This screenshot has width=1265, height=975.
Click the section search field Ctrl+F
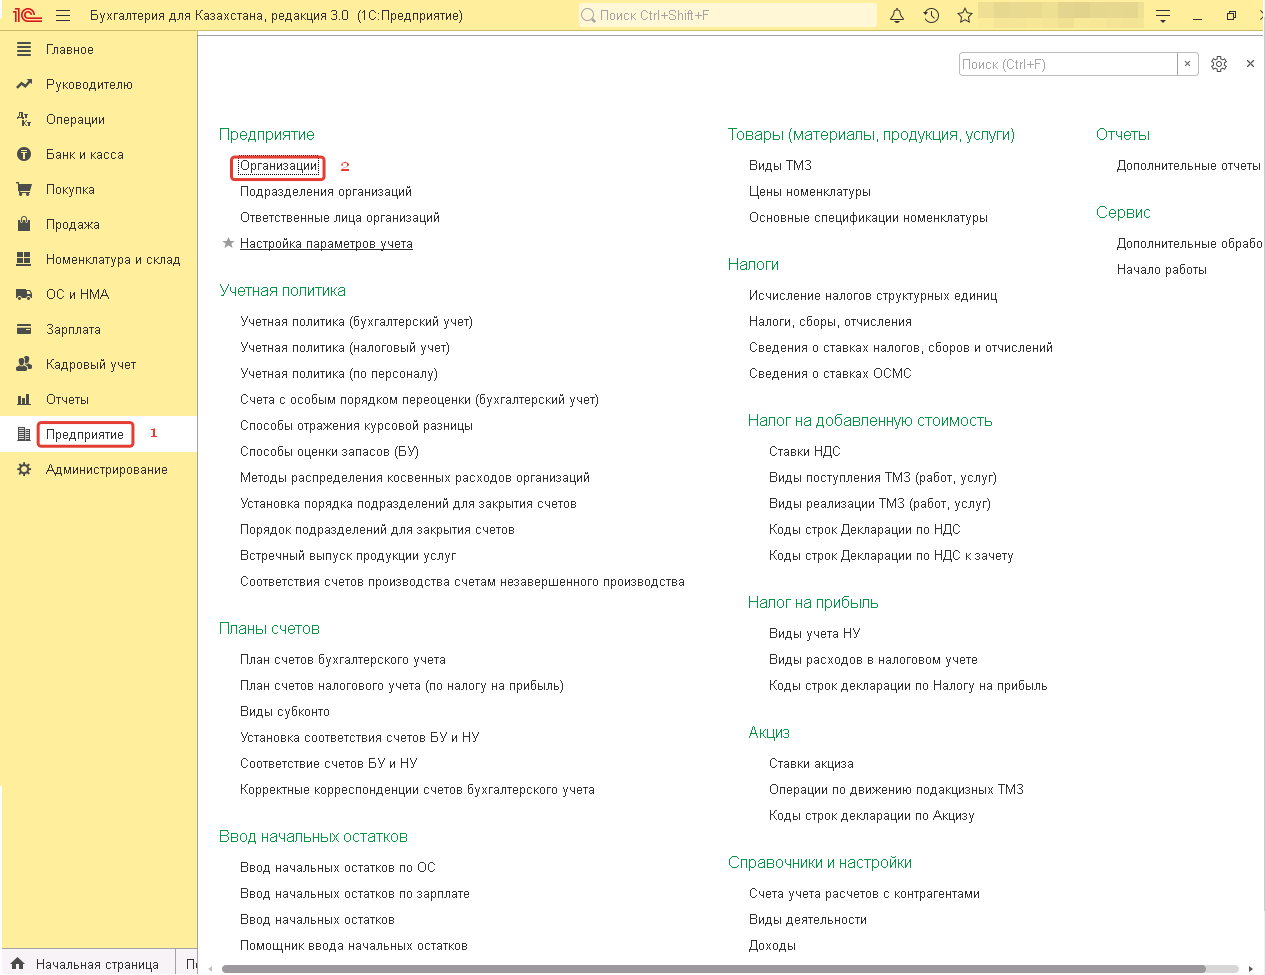click(x=1068, y=64)
